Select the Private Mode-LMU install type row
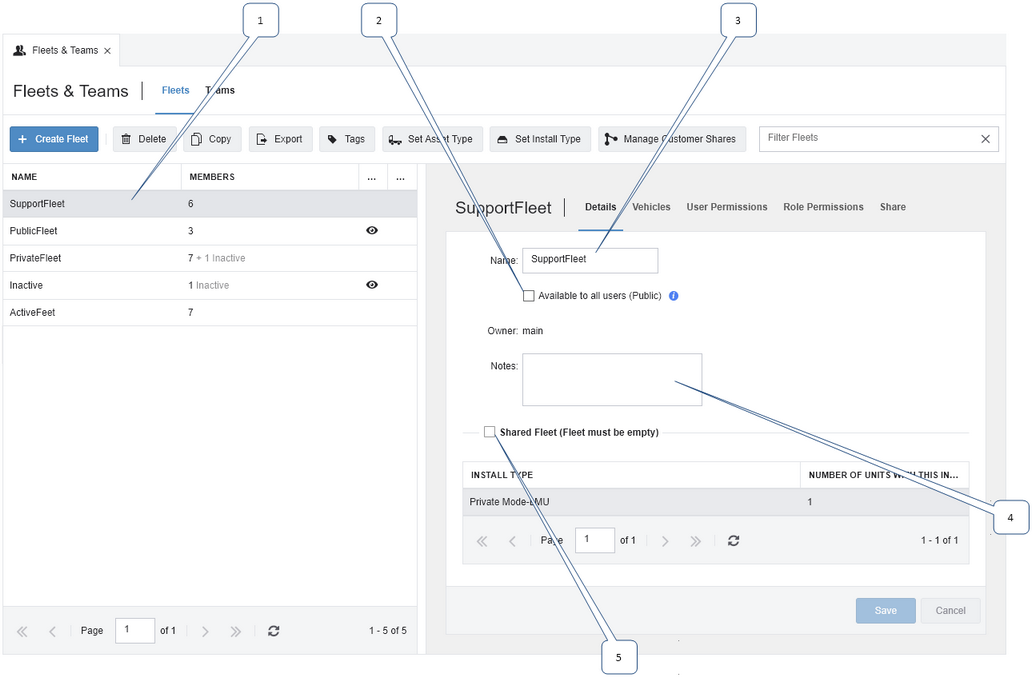This screenshot has height=678, width=1032. pos(715,502)
